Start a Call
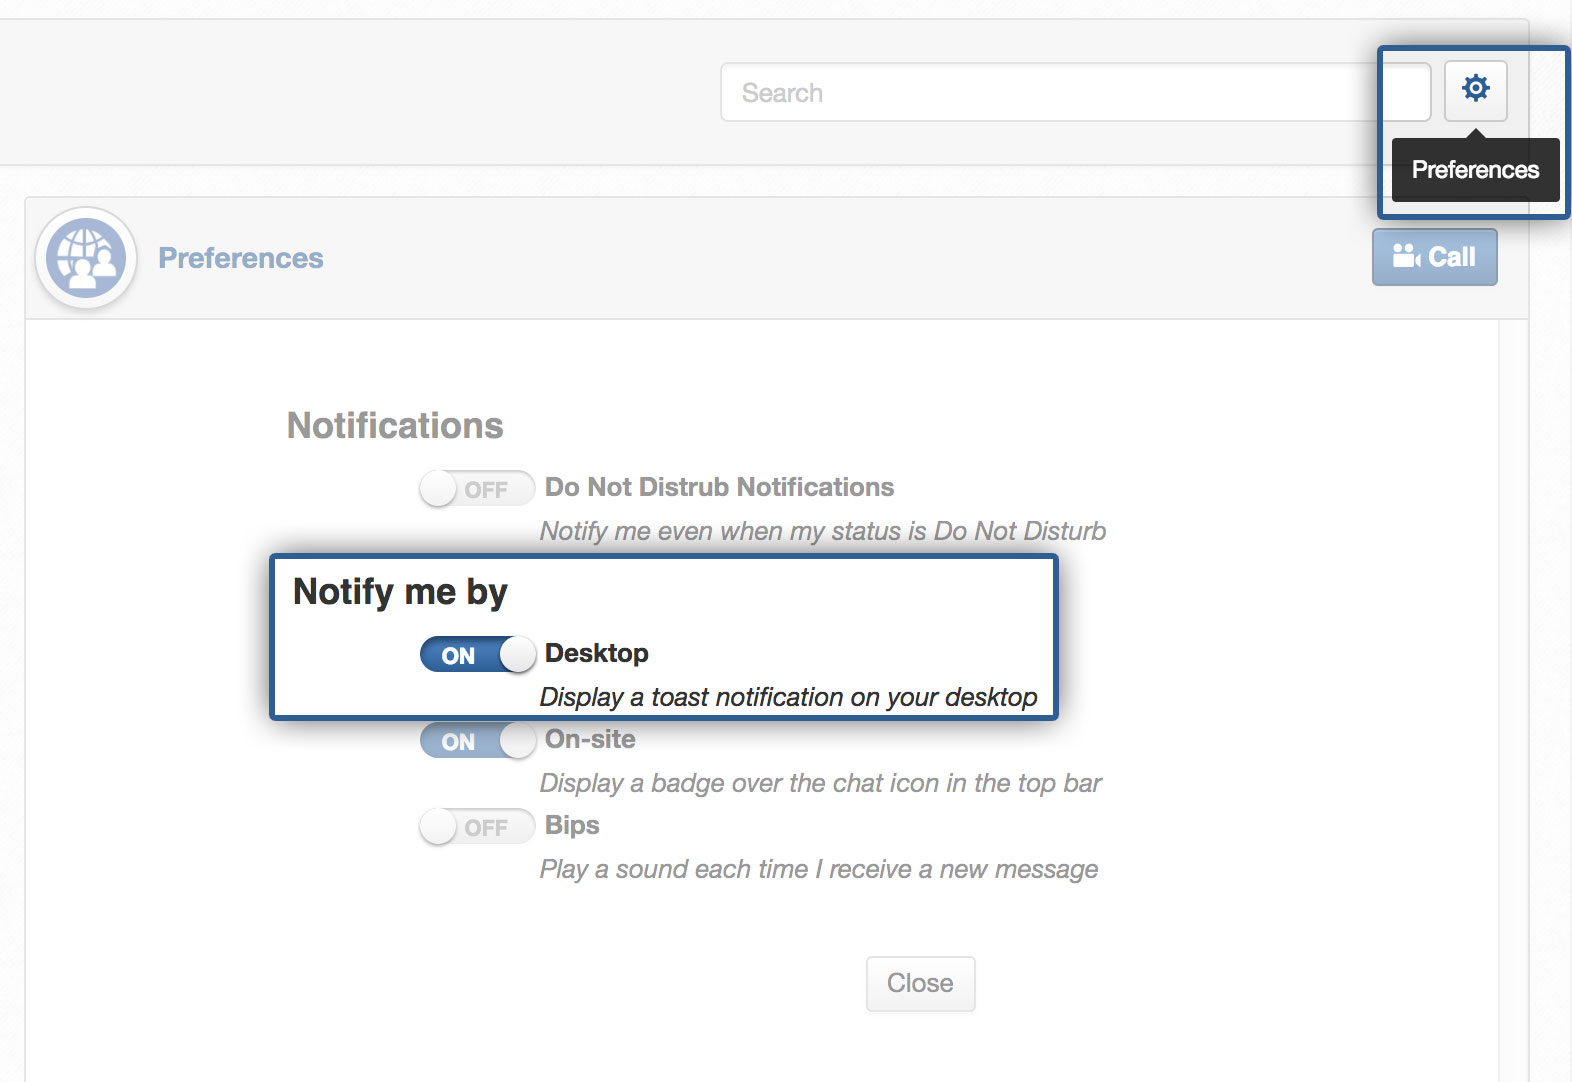The height and width of the screenshot is (1082, 1572). [x=1435, y=256]
